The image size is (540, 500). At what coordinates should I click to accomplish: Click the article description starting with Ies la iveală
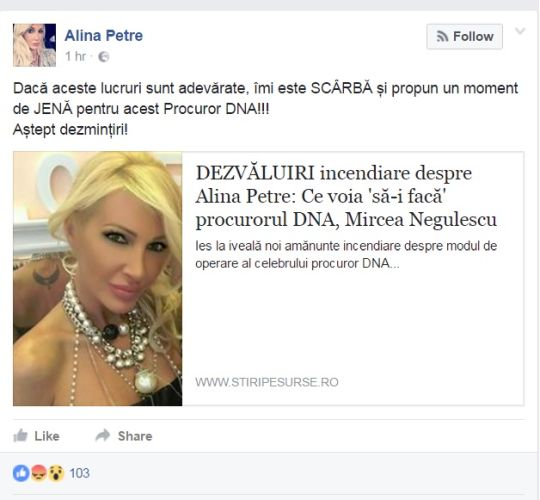click(x=346, y=255)
